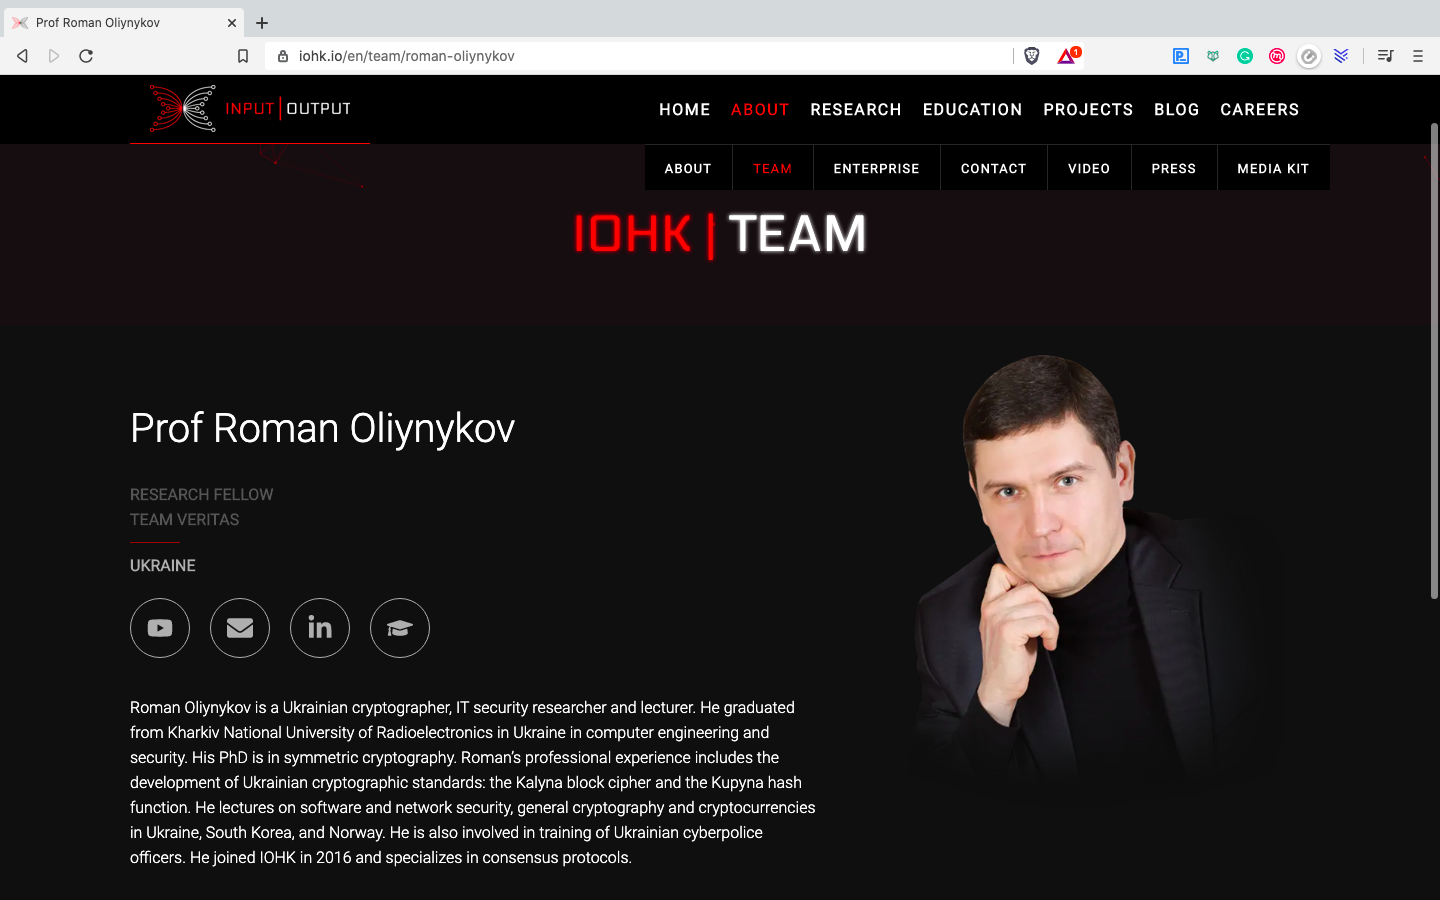Click the address bar URL field
The height and width of the screenshot is (900, 1440).
pyautogui.click(x=640, y=56)
